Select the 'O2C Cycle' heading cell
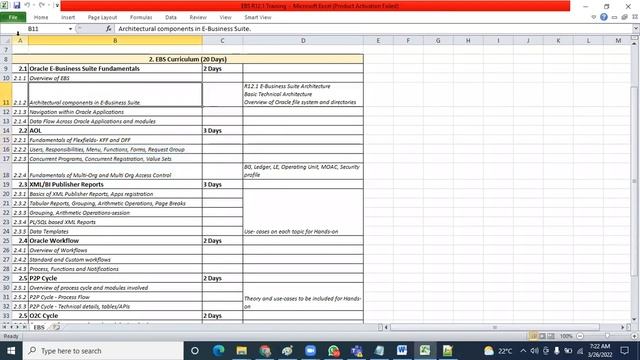The width and height of the screenshot is (640, 360). tap(115, 316)
